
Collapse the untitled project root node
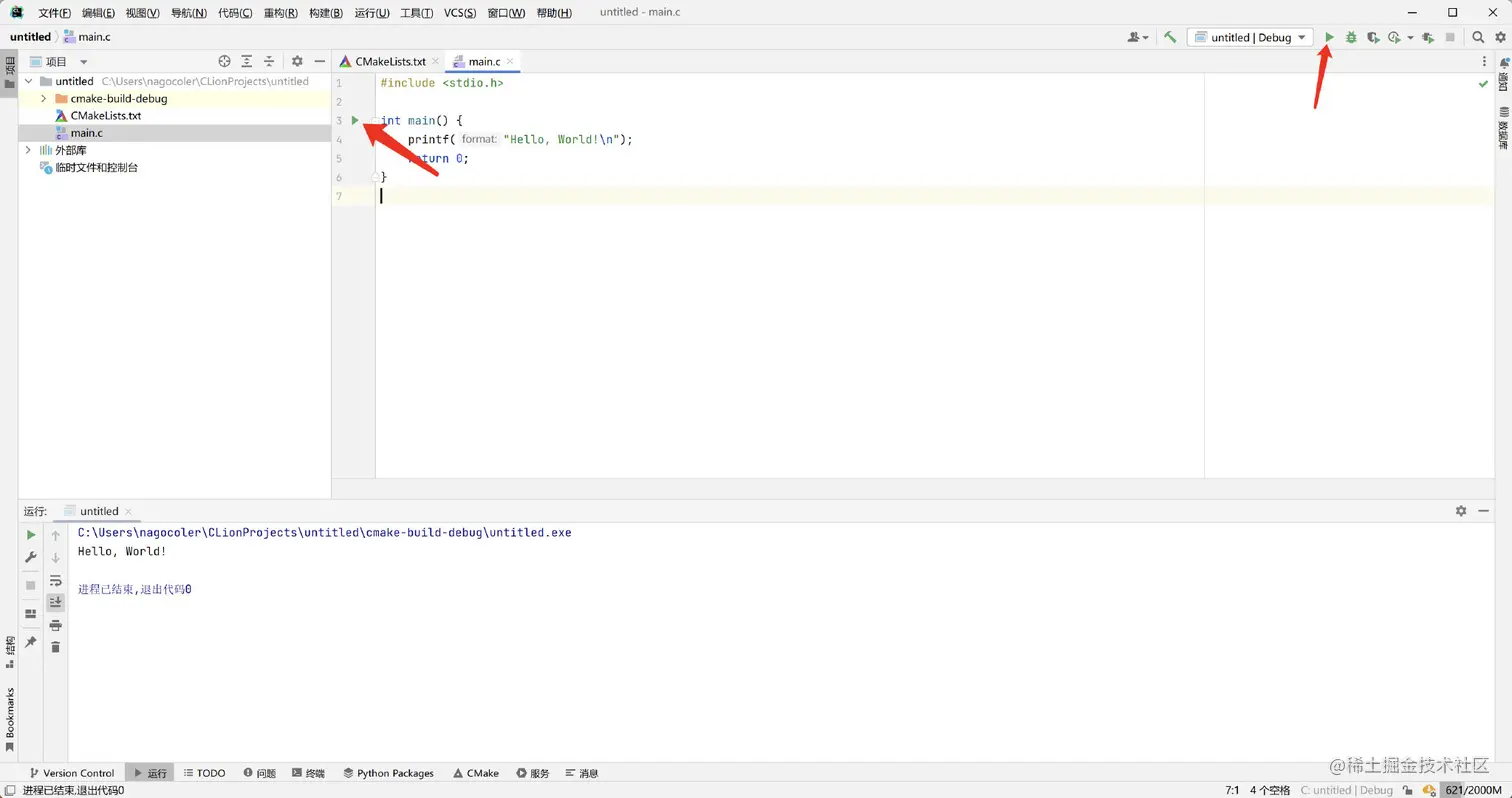click(x=28, y=81)
